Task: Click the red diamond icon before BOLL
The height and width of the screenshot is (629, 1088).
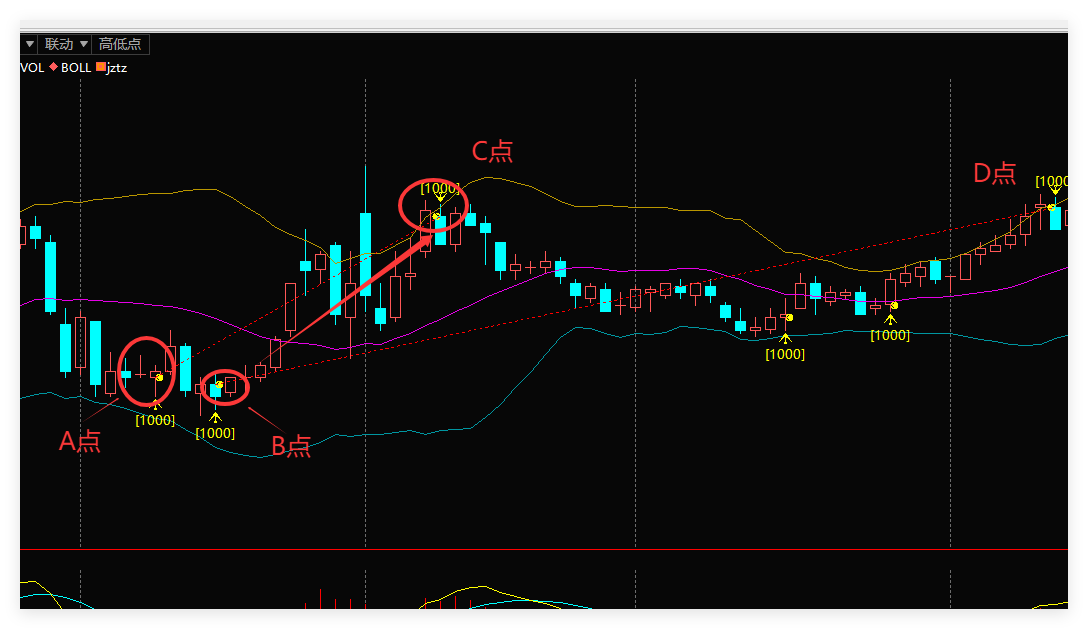Action: click(53, 68)
